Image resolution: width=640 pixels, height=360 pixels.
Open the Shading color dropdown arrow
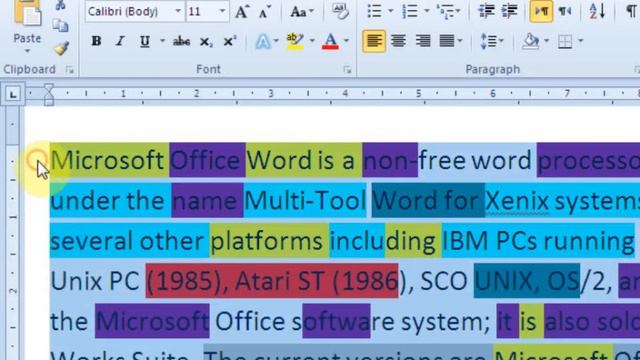(x=547, y=41)
